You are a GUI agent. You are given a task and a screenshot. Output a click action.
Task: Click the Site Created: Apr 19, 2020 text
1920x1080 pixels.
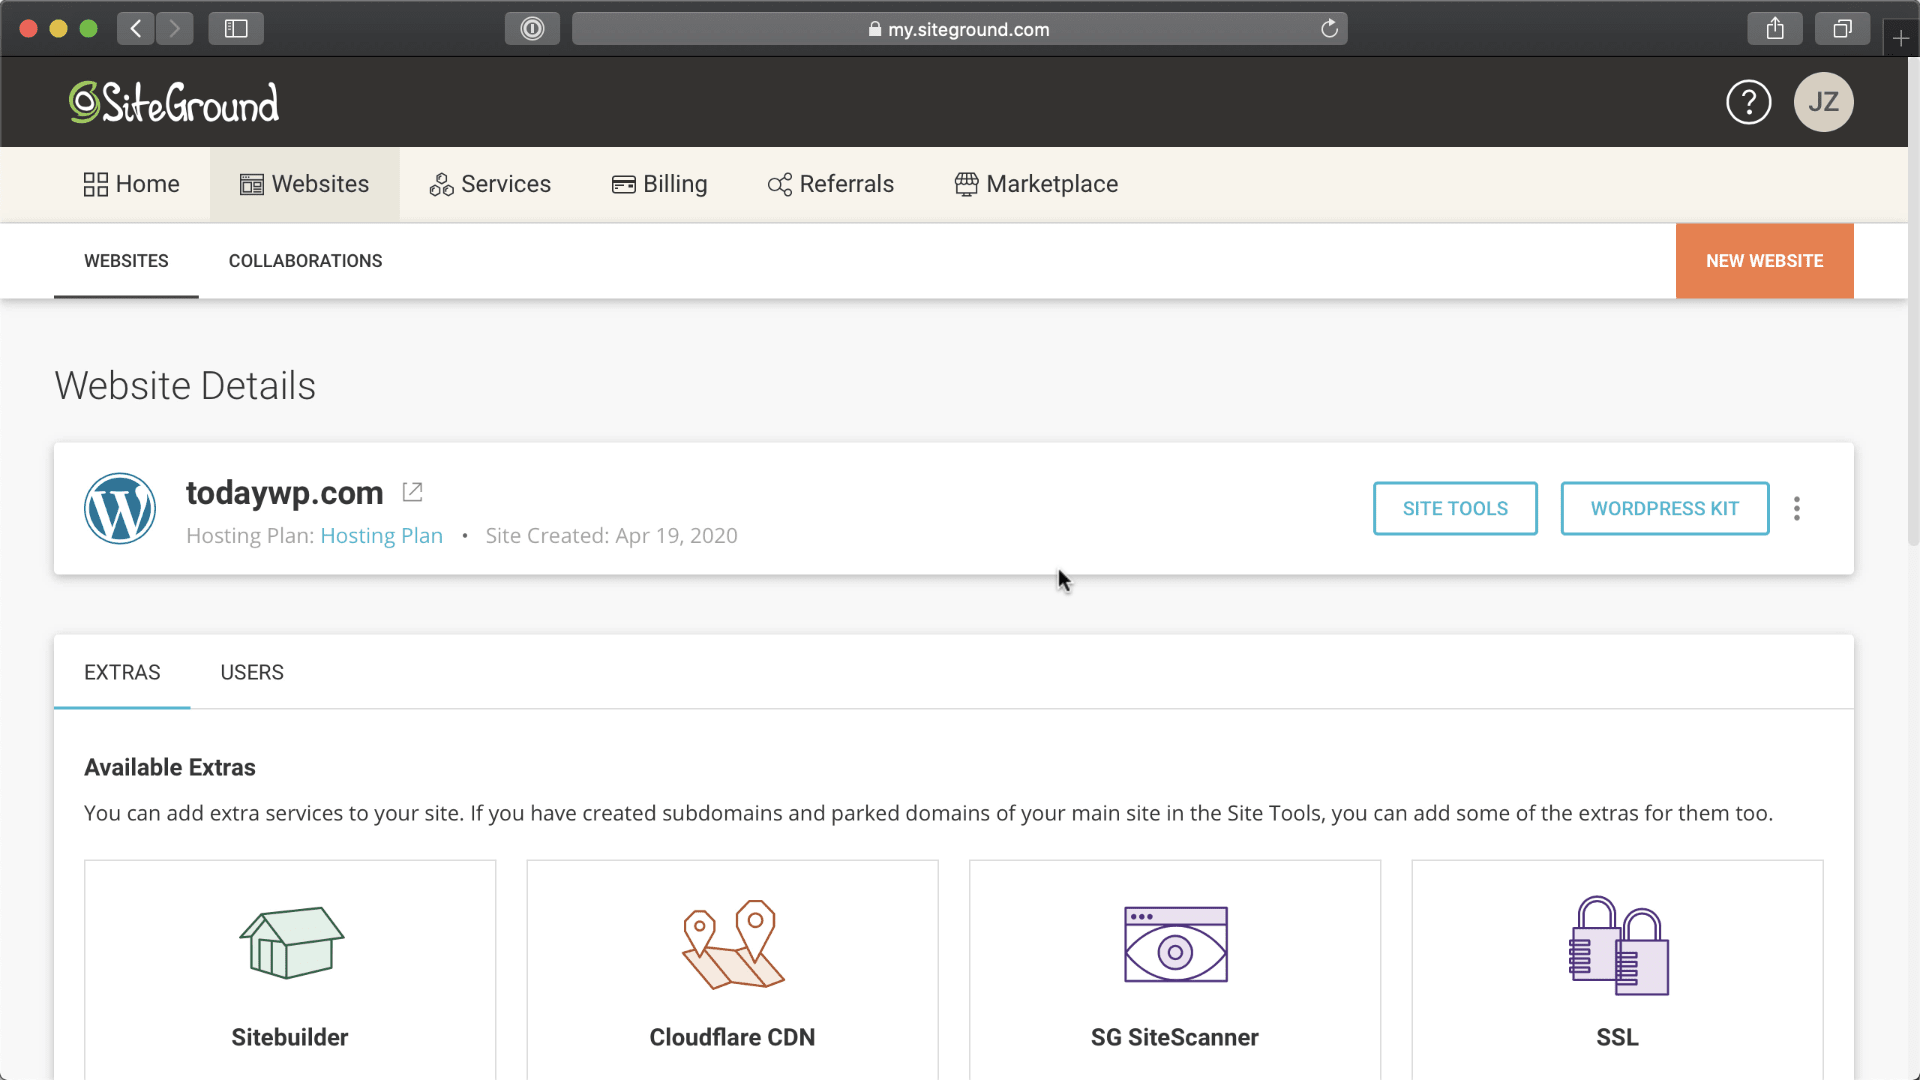pos(611,536)
